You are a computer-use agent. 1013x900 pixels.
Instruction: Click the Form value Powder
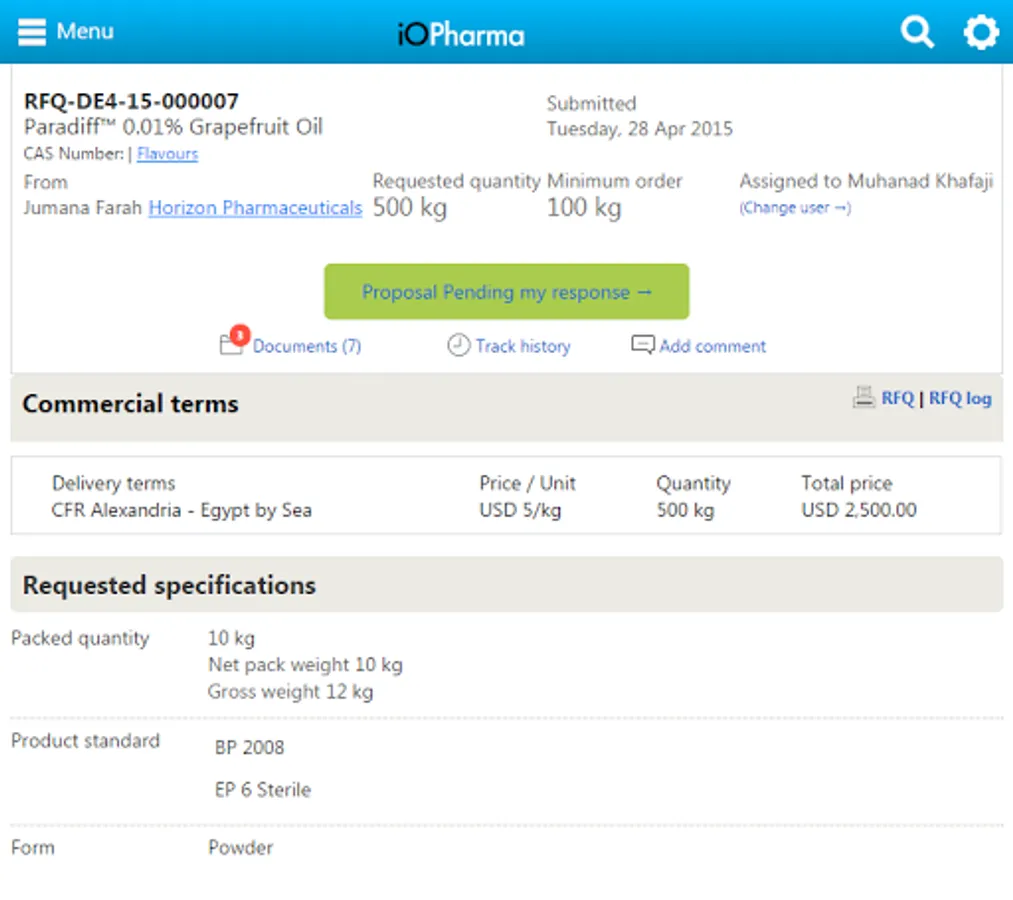coord(240,848)
